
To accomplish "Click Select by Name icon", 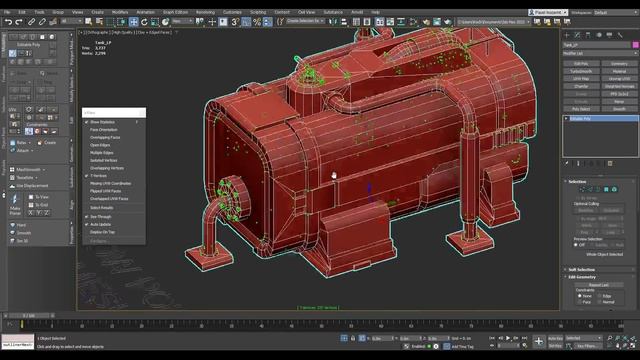I will [99, 22].
